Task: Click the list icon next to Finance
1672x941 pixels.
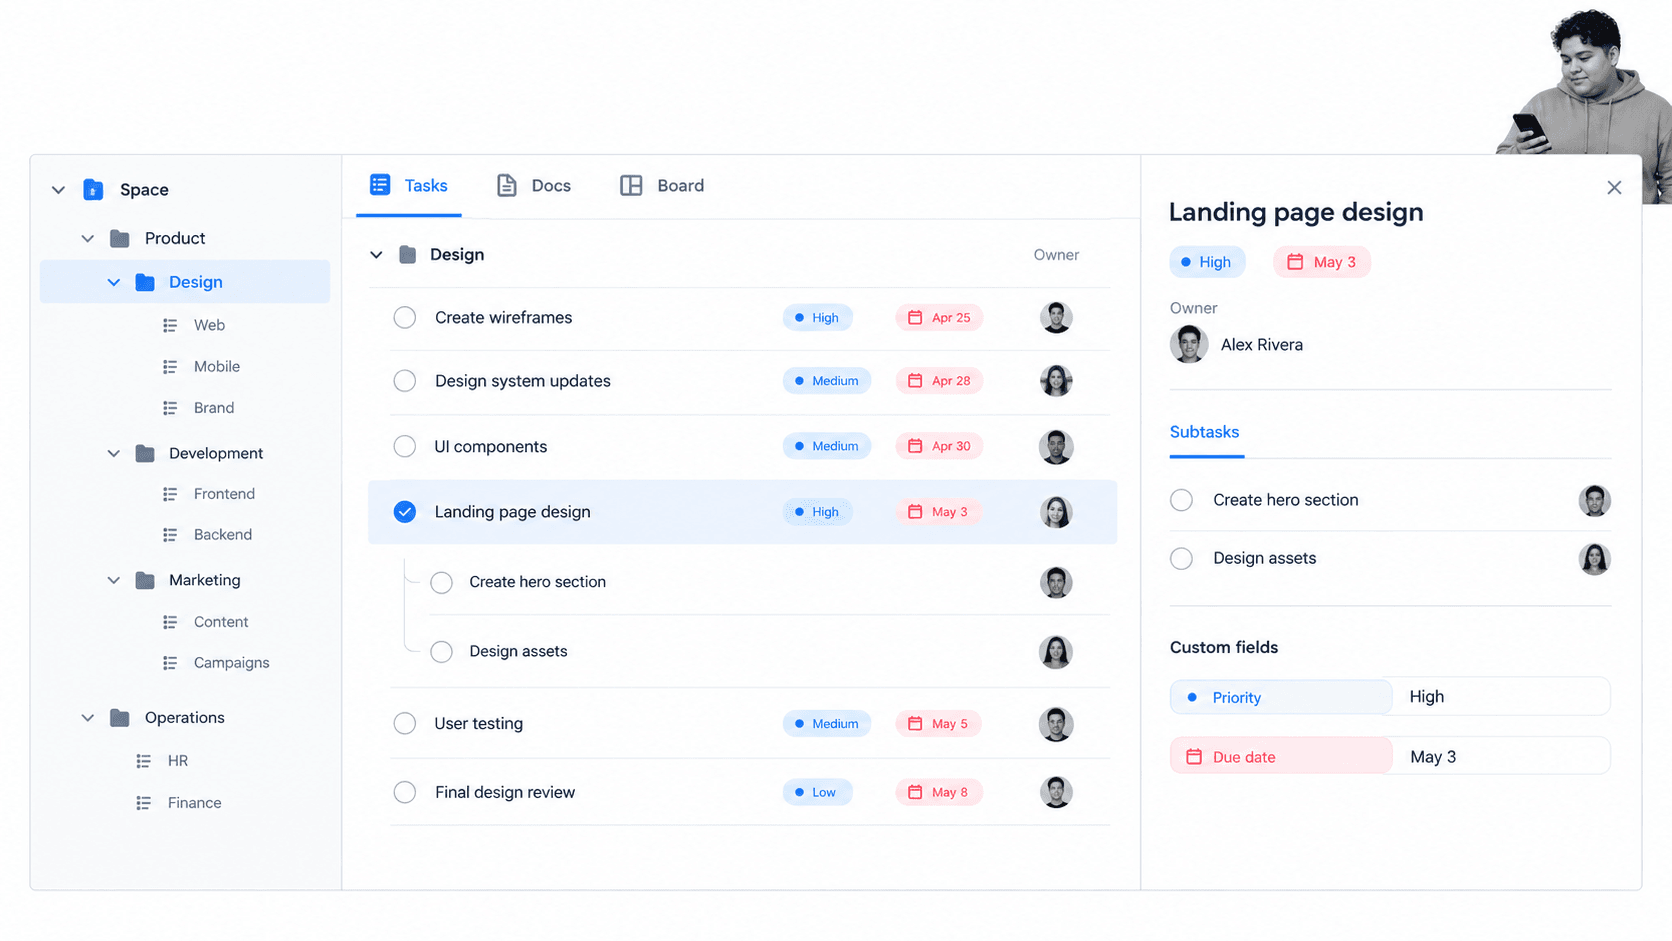Action: click(144, 803)
